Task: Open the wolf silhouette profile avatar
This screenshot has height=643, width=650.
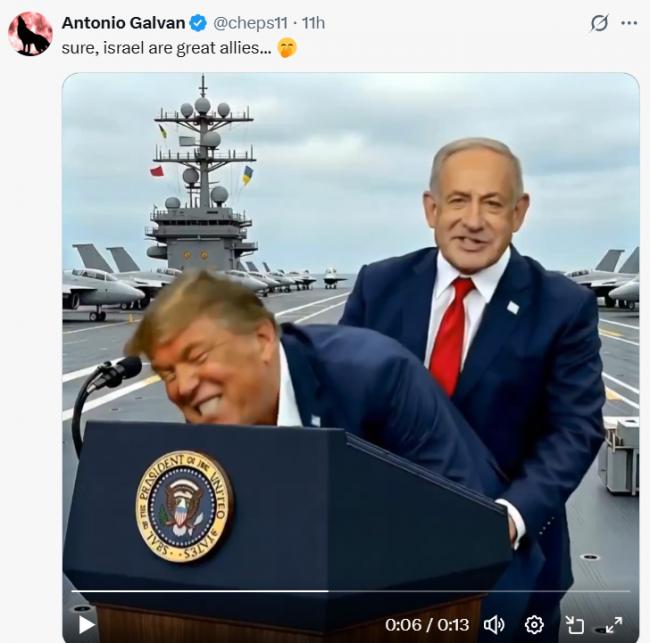Action: (30, 34)
